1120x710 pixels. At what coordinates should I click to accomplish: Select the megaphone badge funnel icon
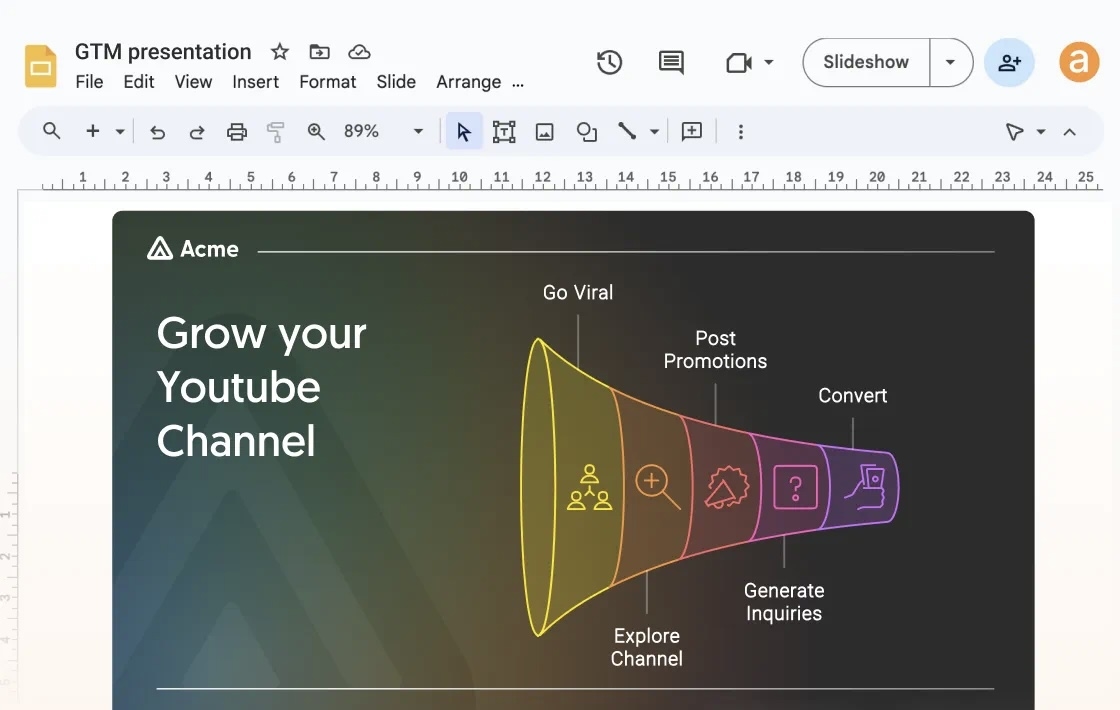727,486
